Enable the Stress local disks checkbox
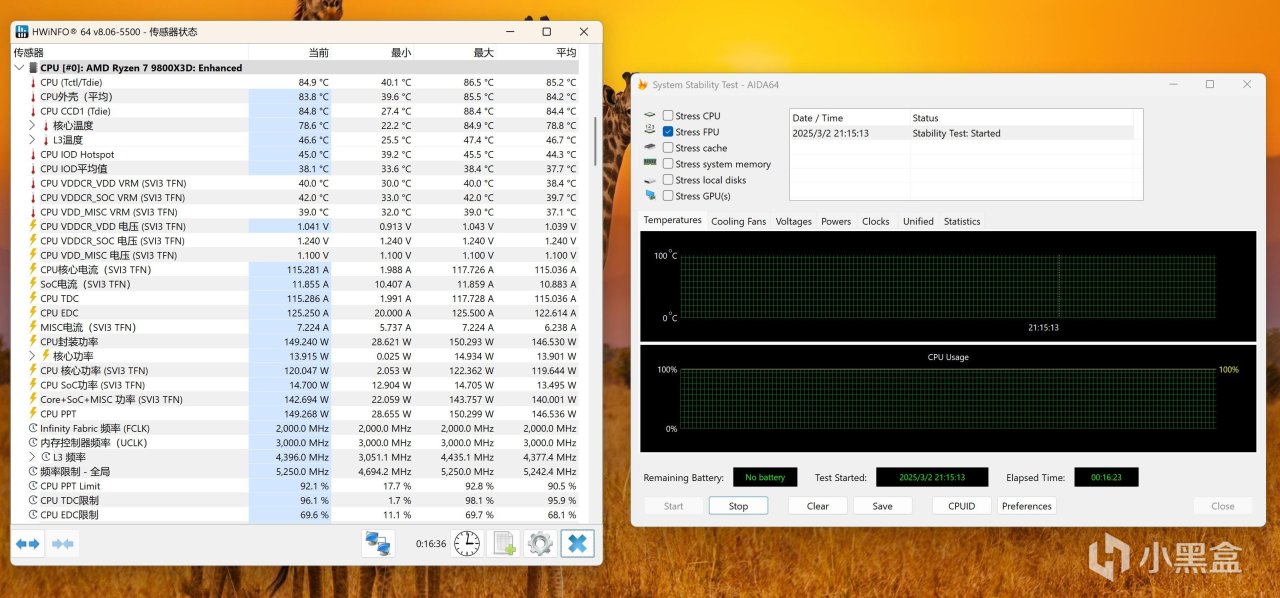Screen dimensions: 1280x598 coord(668,180)
